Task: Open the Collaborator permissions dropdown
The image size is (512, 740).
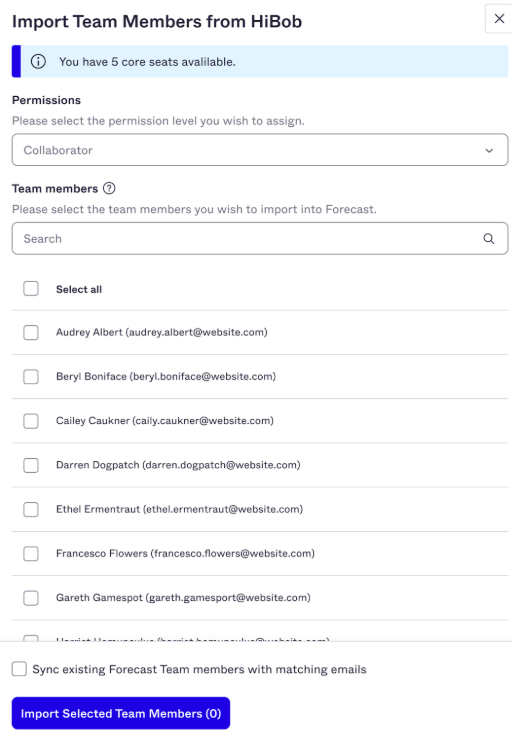Action: point(260,150)
